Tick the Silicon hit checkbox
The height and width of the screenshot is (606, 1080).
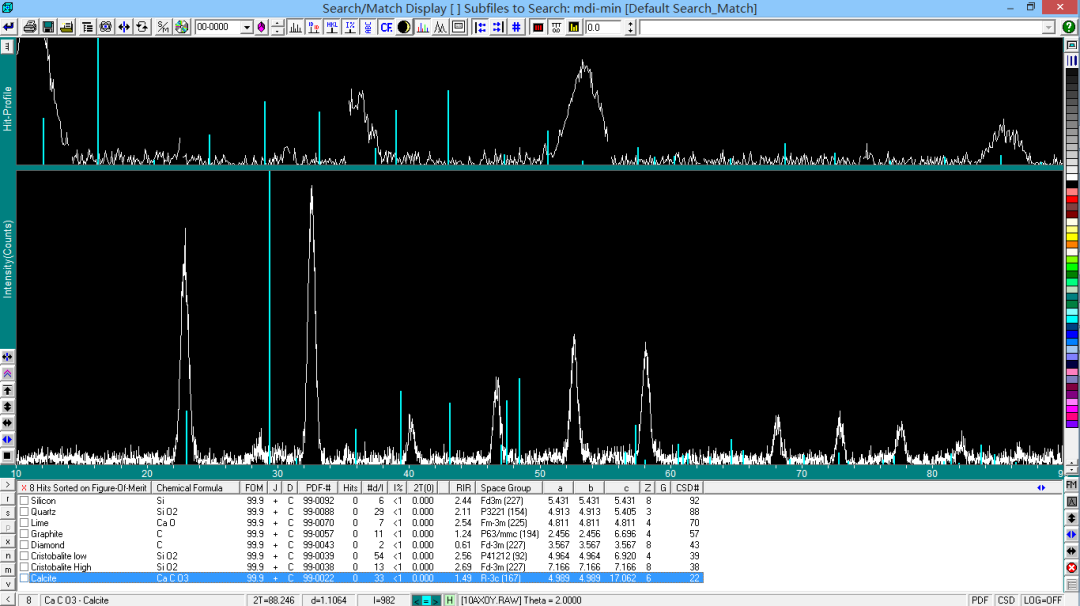24,501
